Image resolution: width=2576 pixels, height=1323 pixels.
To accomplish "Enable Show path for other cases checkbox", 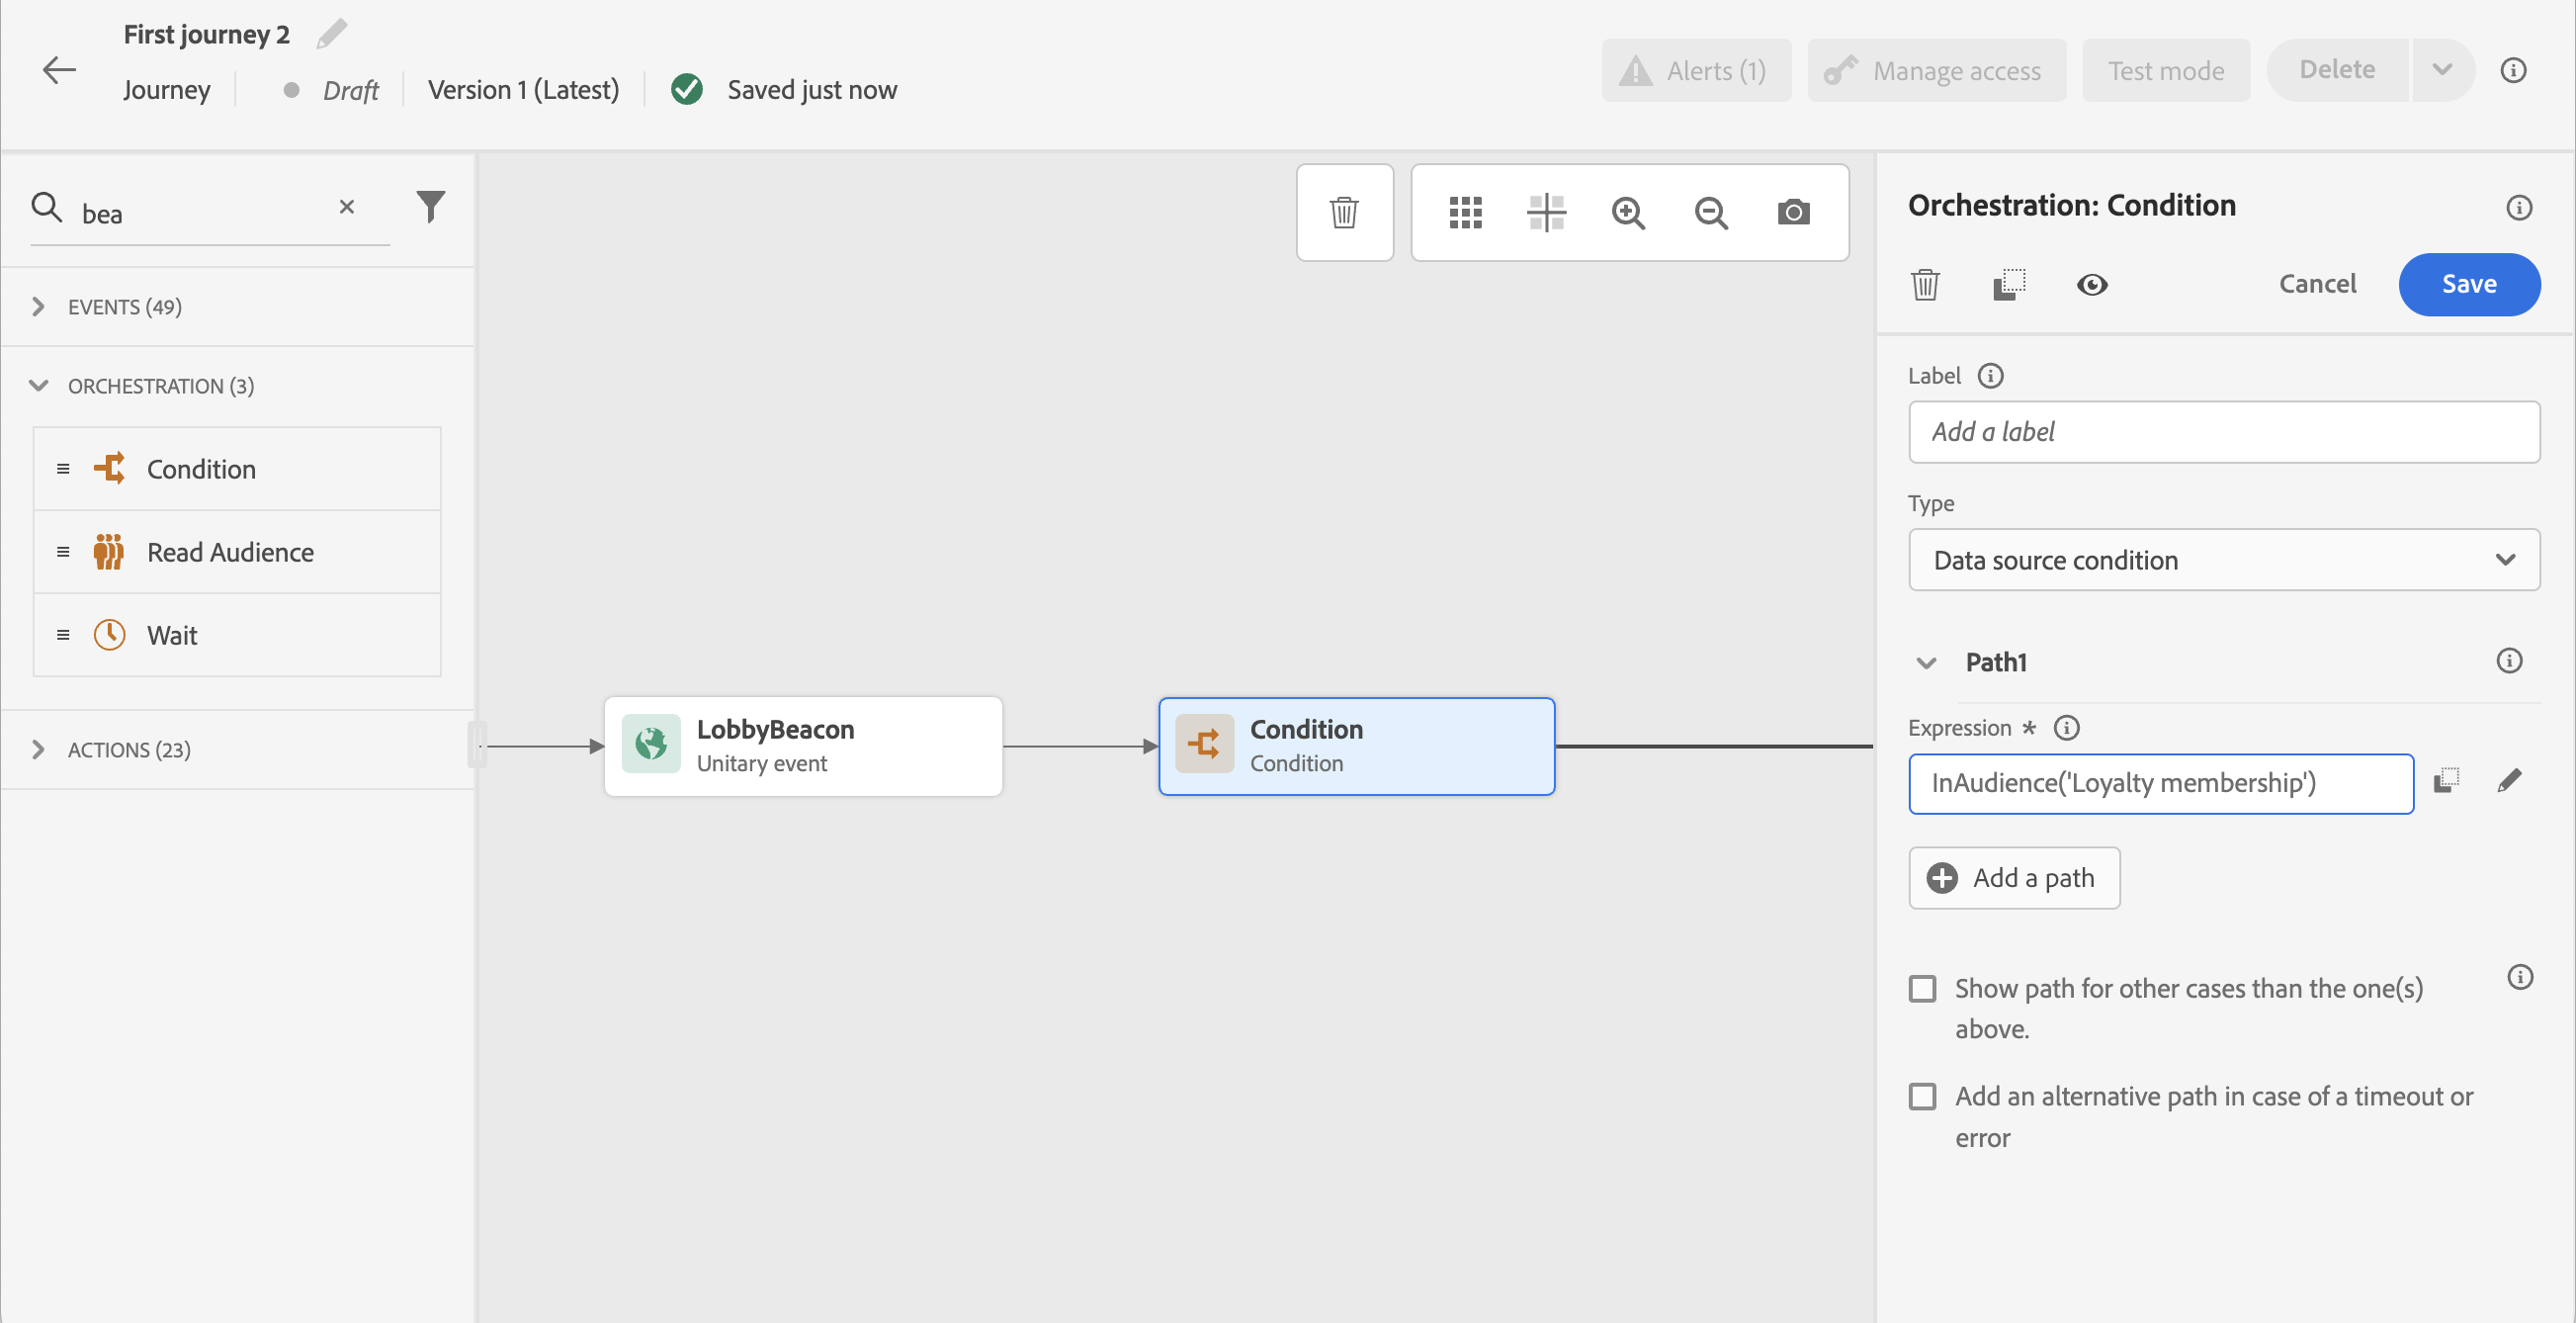I will tap(1922, 988).
